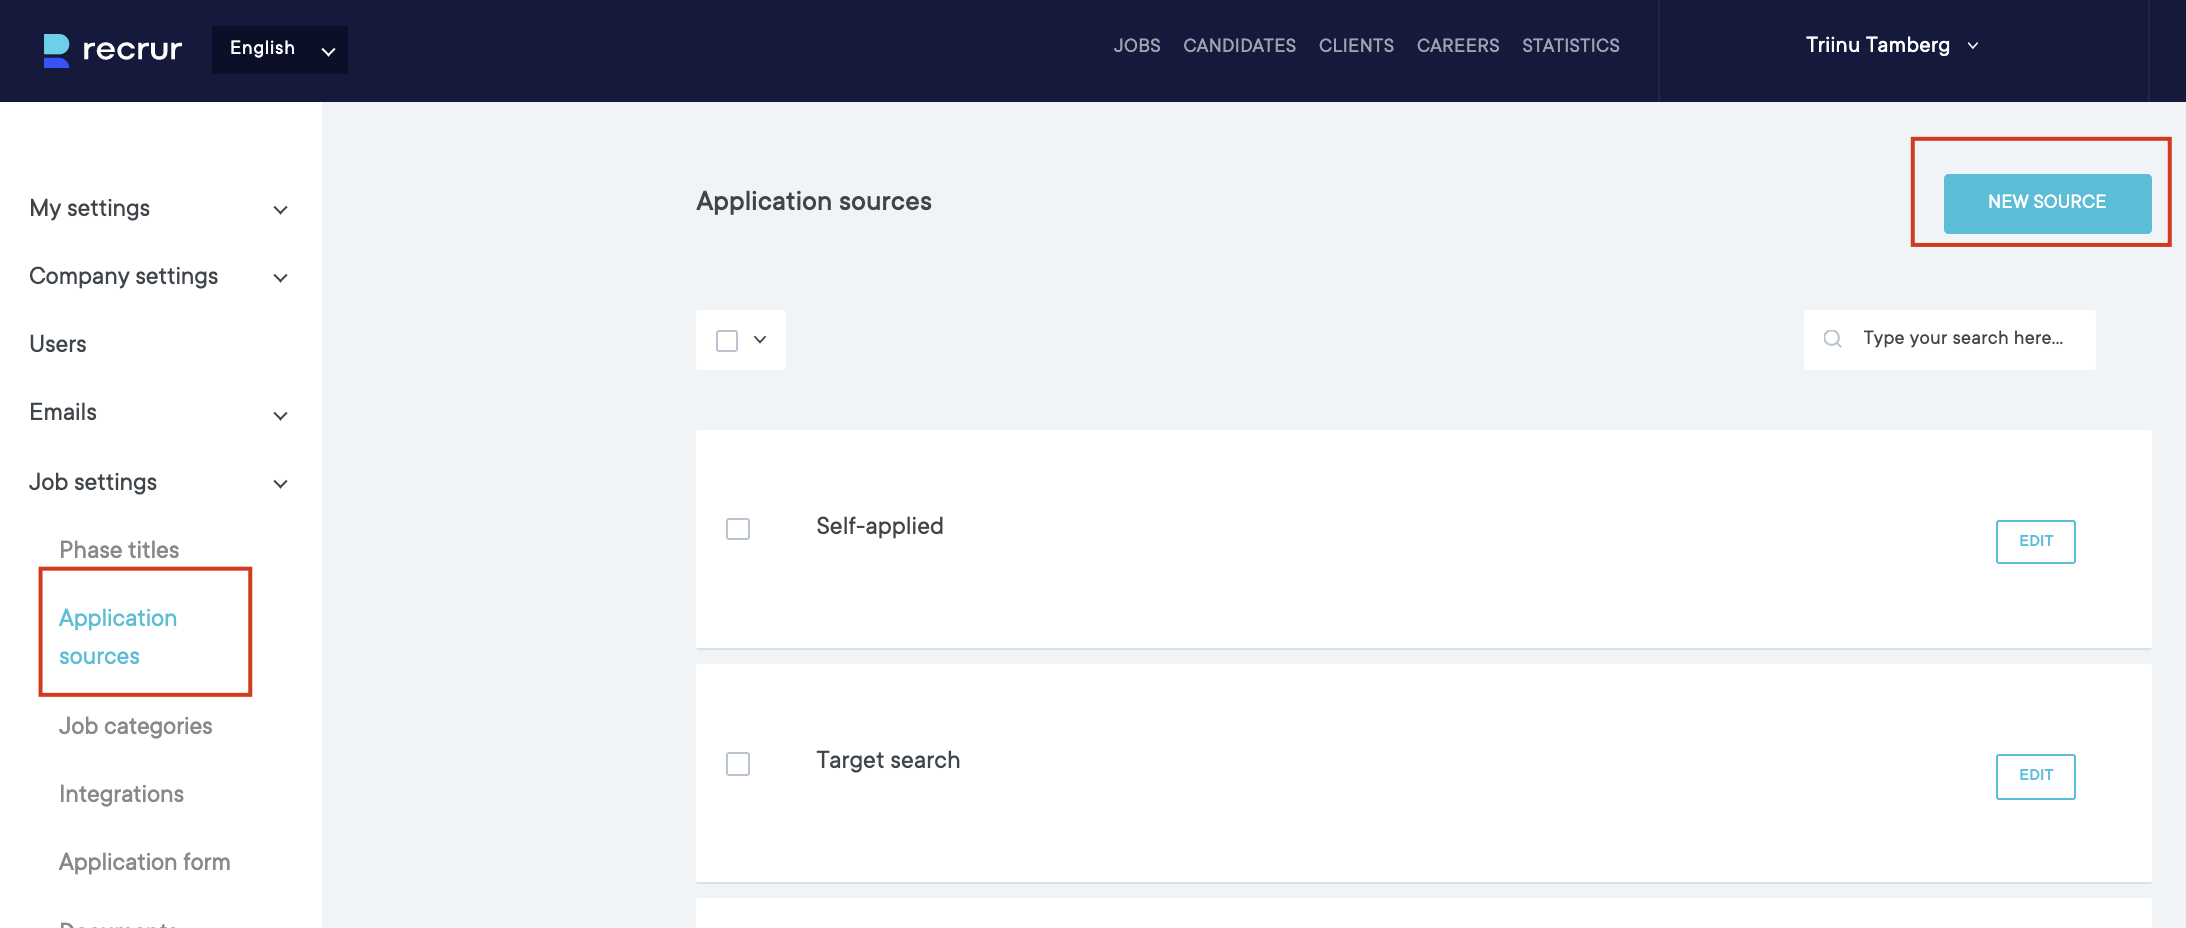Image resolution: width=2186 pixels, height=928 pixels.
Task: Expand My settings section
Action: point(280,210)
